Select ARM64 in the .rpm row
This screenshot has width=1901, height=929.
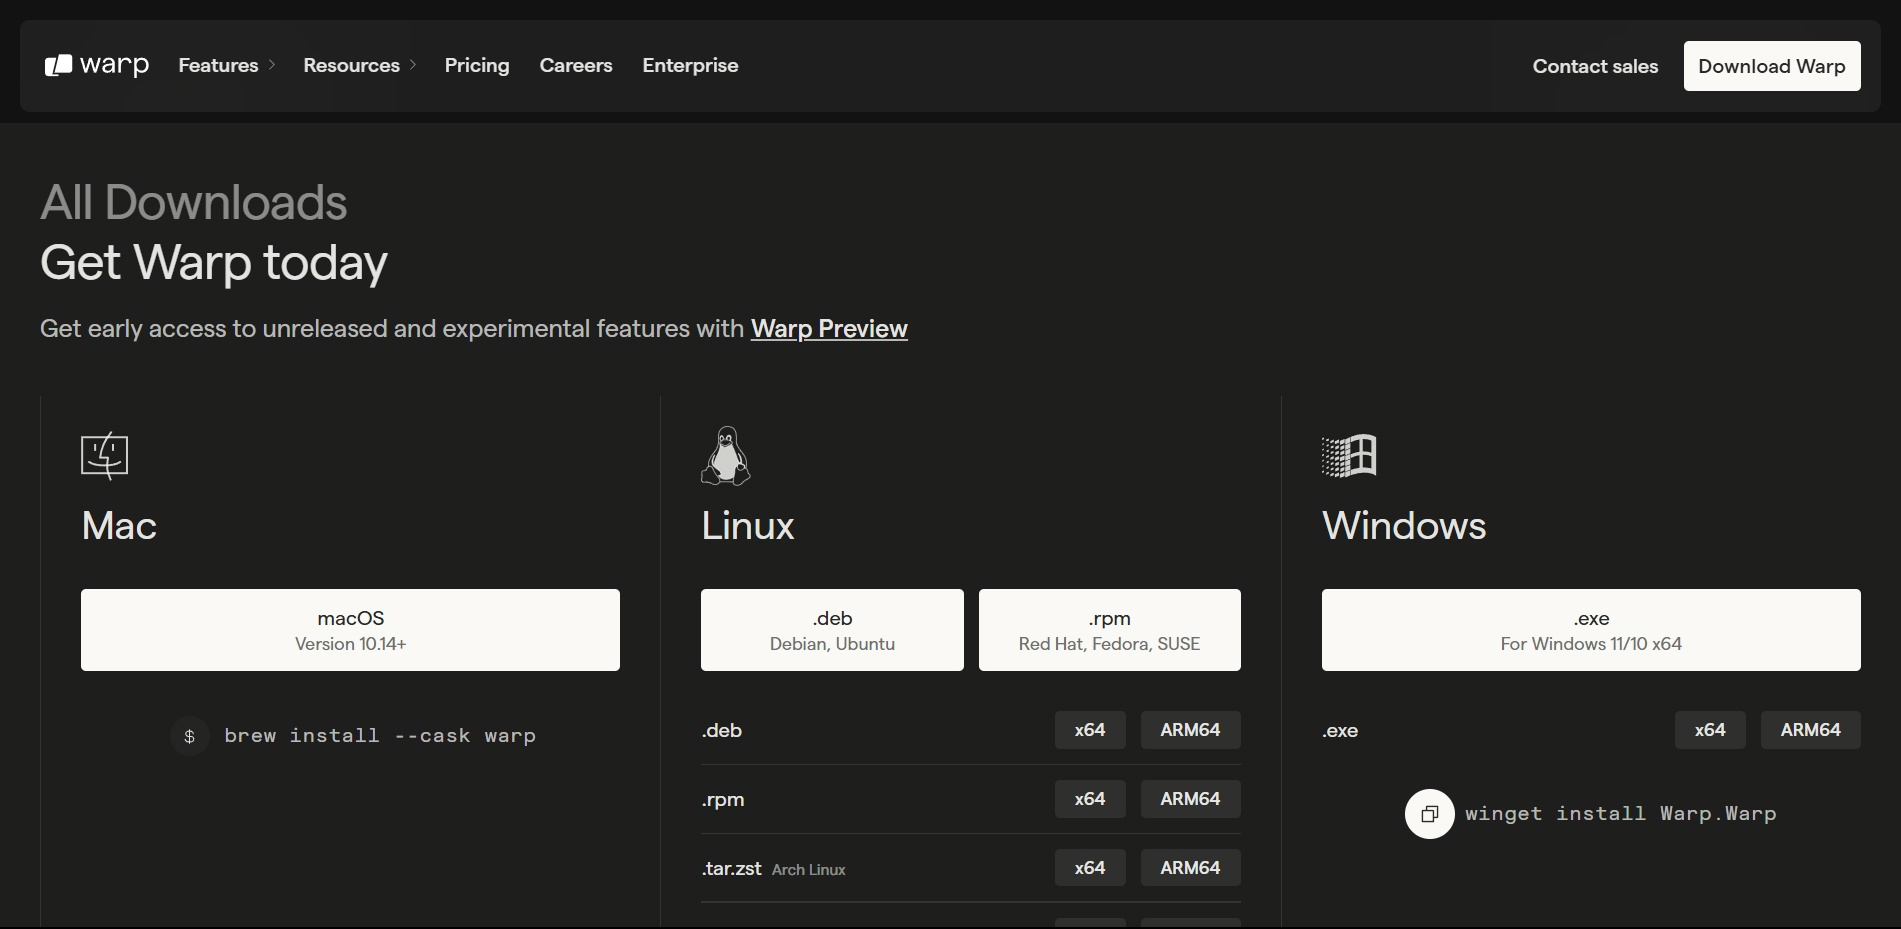tap(1190, 799)
